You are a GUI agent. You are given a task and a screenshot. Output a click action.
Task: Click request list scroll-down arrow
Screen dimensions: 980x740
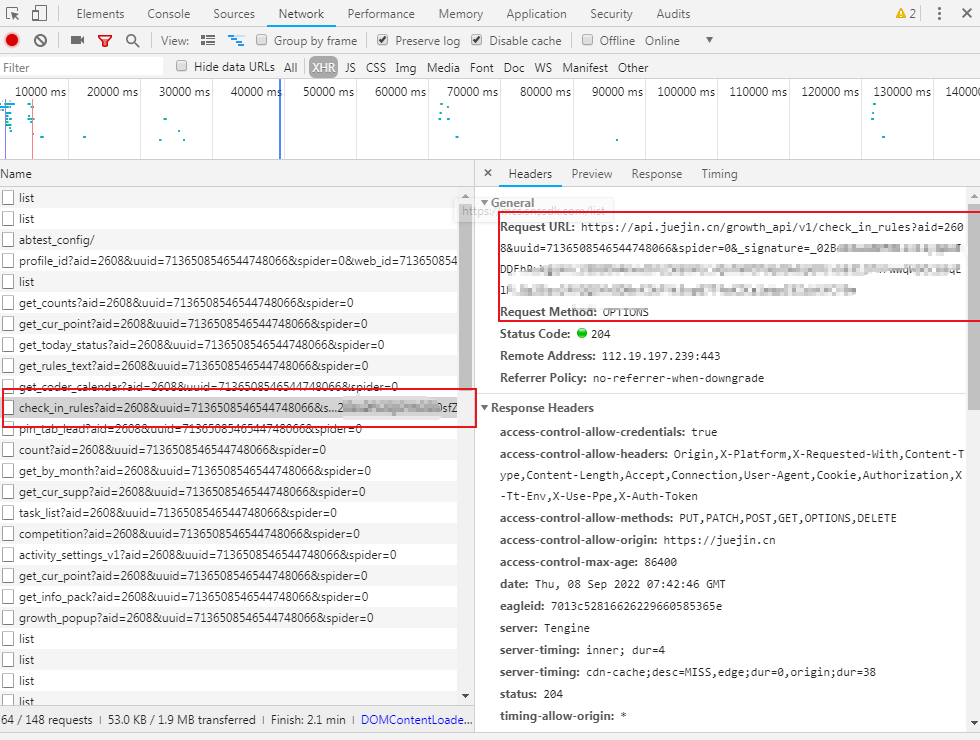click(x=466, y=696)
